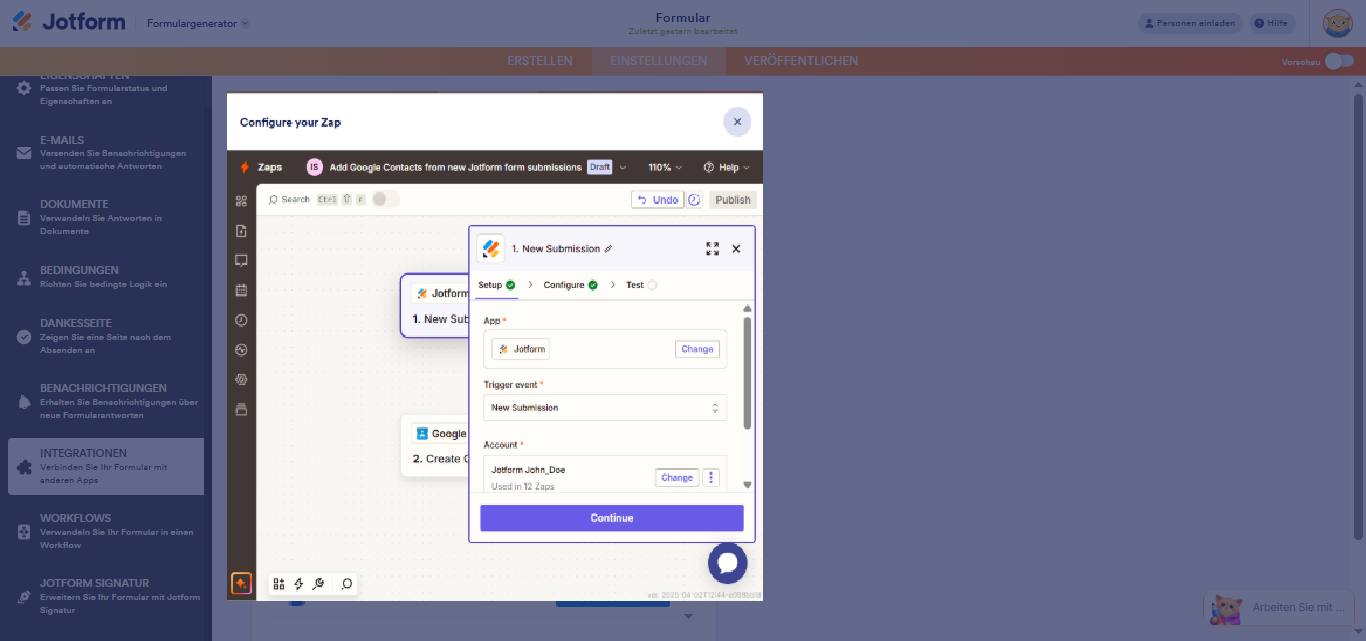Expand the Draft status dropdown
This screenshot has width=1366, height=641.
click(622, 167)
